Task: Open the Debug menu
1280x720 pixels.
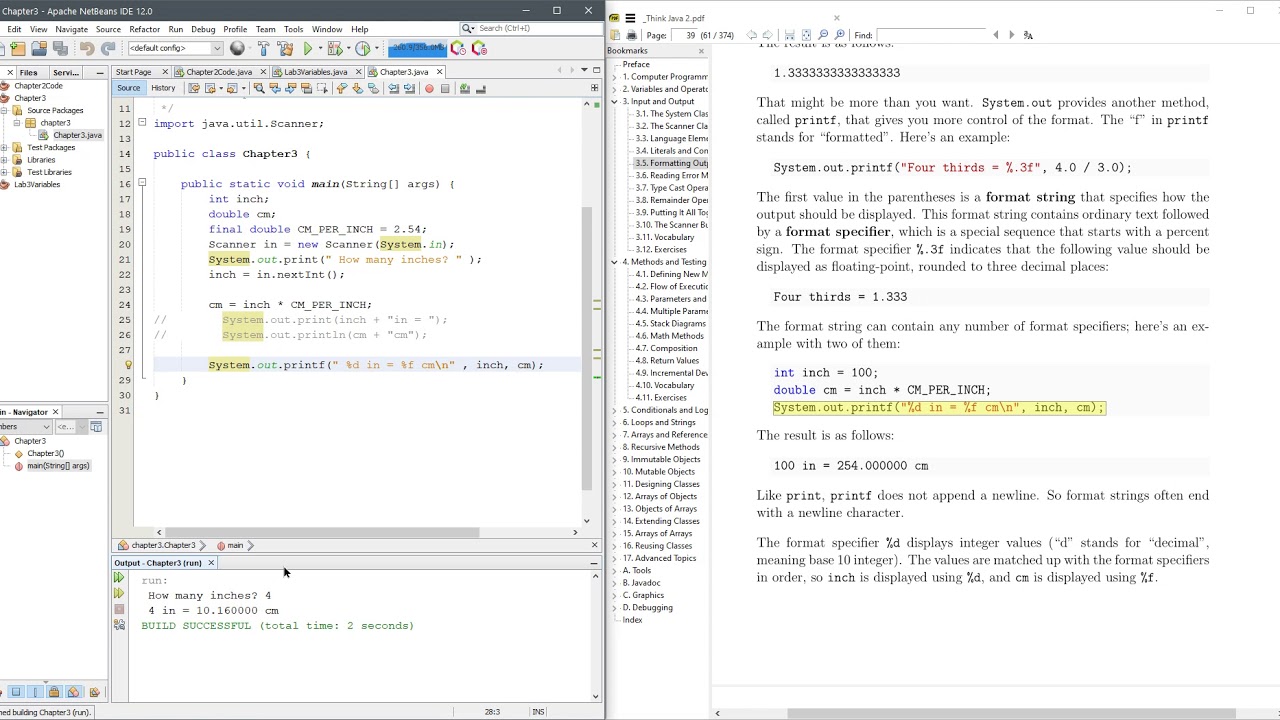Action: click(203, 29)
